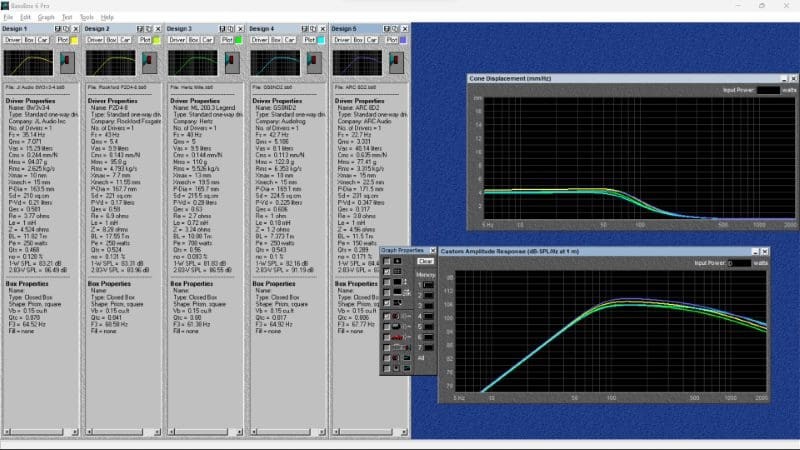The width and height of the screenshot is (800, 450).
Task: Open the Edit menu
Action: point(26,17)
